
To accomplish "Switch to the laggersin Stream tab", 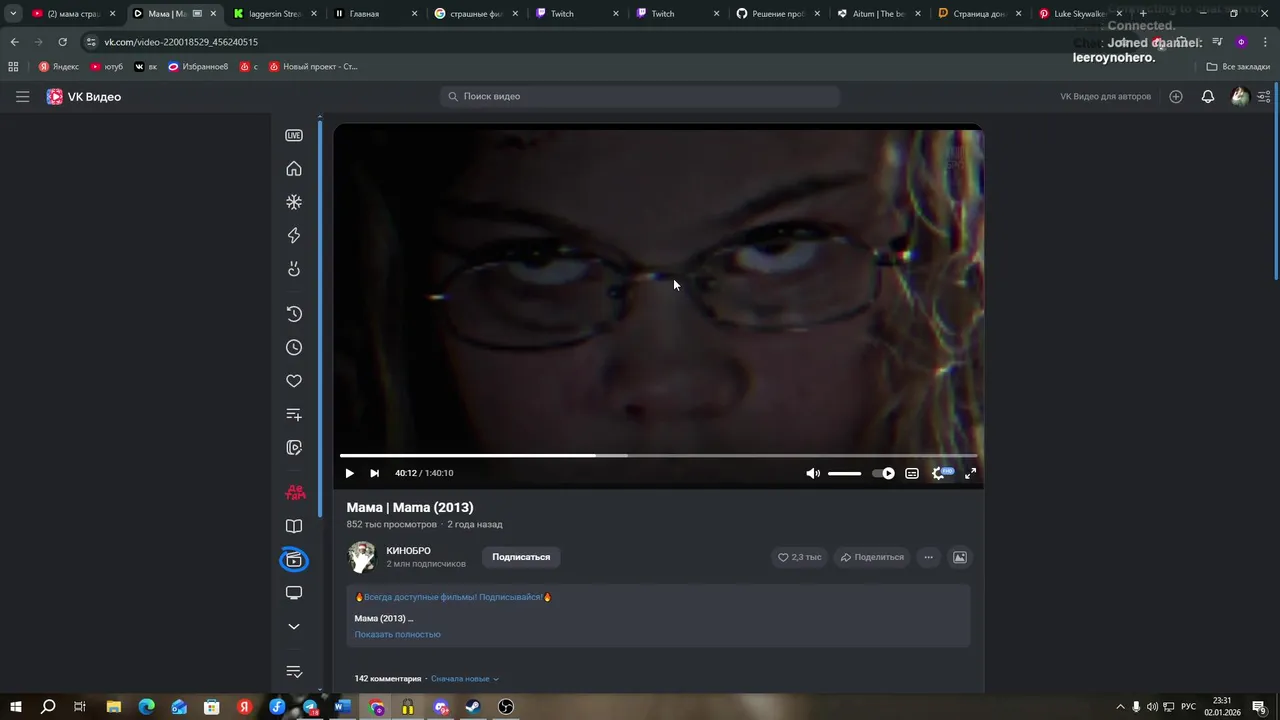I will [x=275, y=14].
